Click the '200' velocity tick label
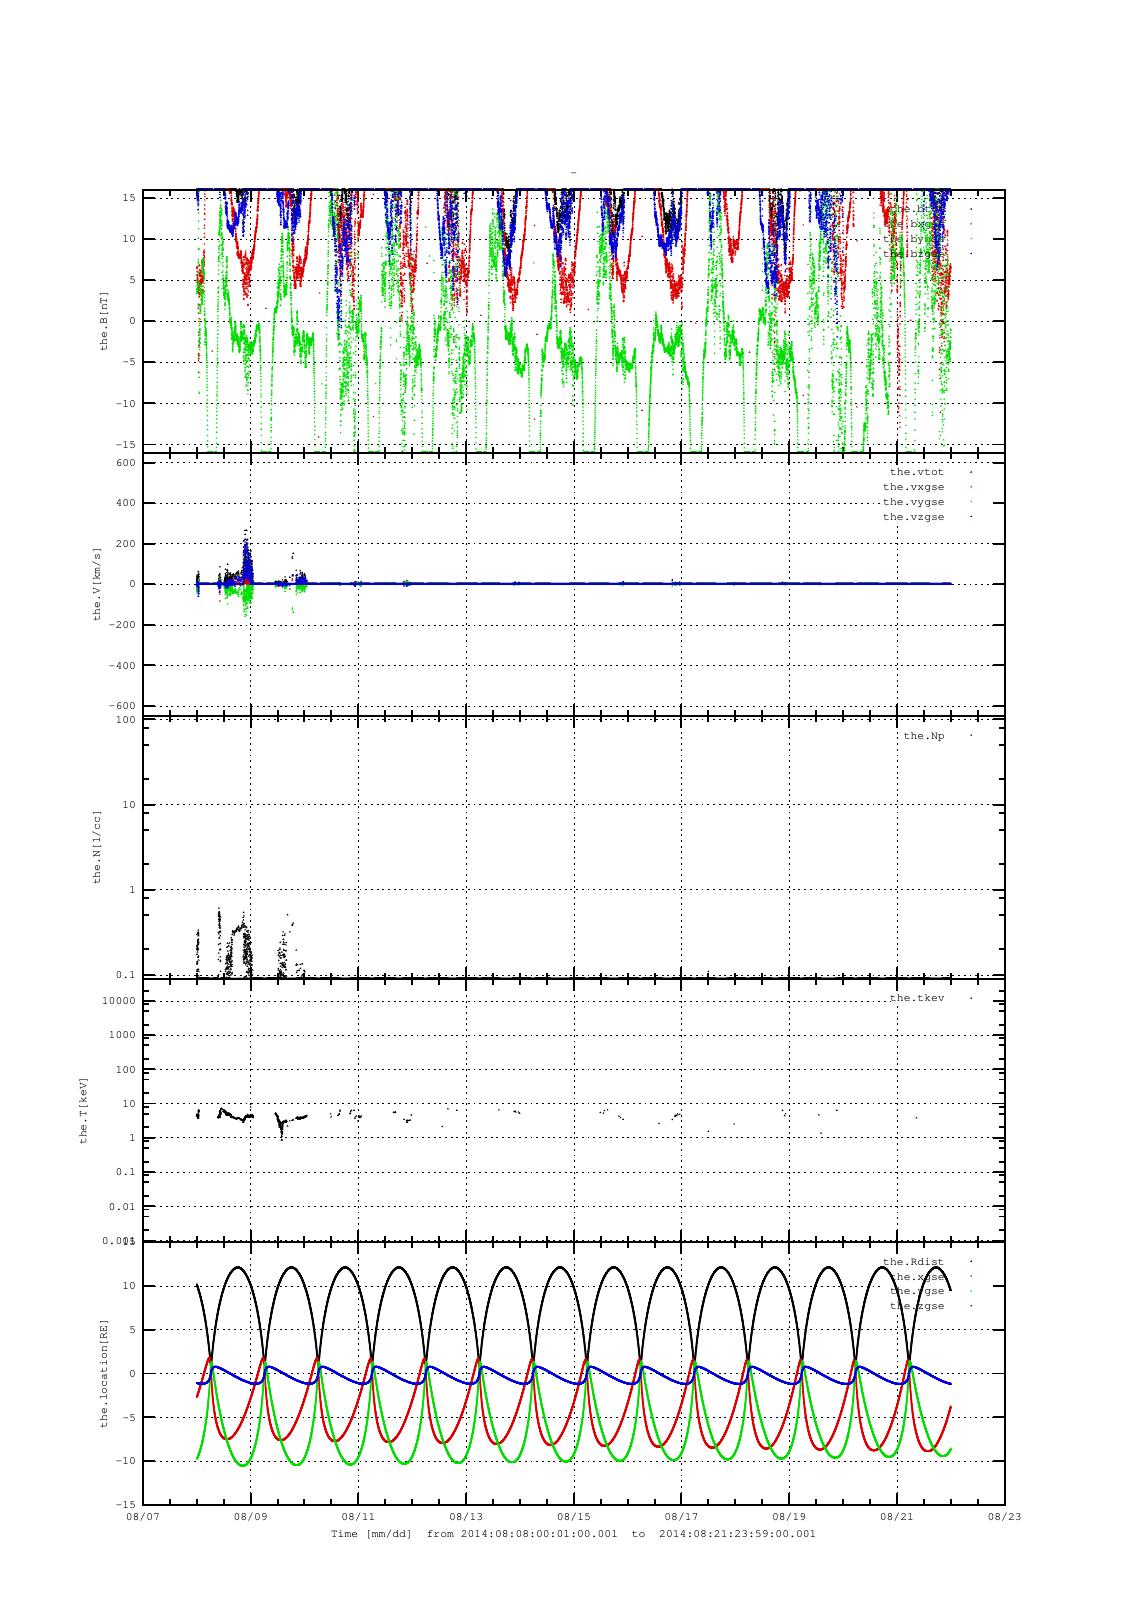The width and height of the screenshot is (1131, 1600). click(125, 544)
